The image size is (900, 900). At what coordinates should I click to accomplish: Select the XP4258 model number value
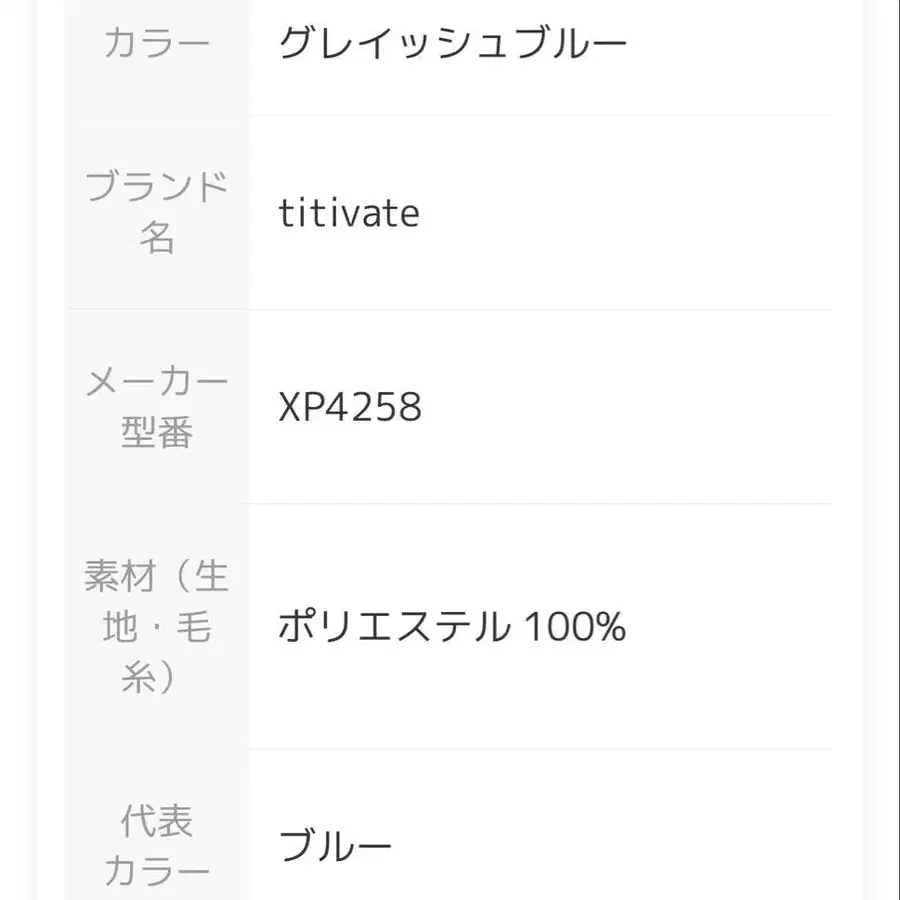[x=350, y=408]
